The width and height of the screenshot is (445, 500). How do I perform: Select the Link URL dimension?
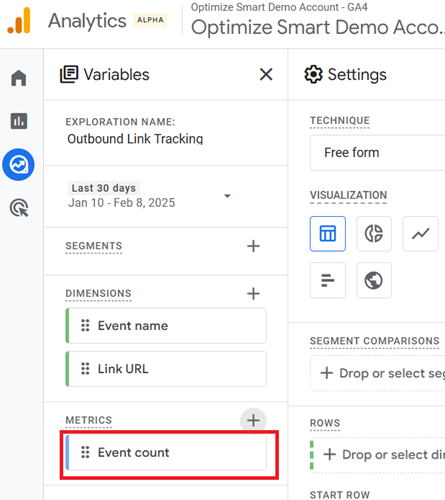pos(166,369)
